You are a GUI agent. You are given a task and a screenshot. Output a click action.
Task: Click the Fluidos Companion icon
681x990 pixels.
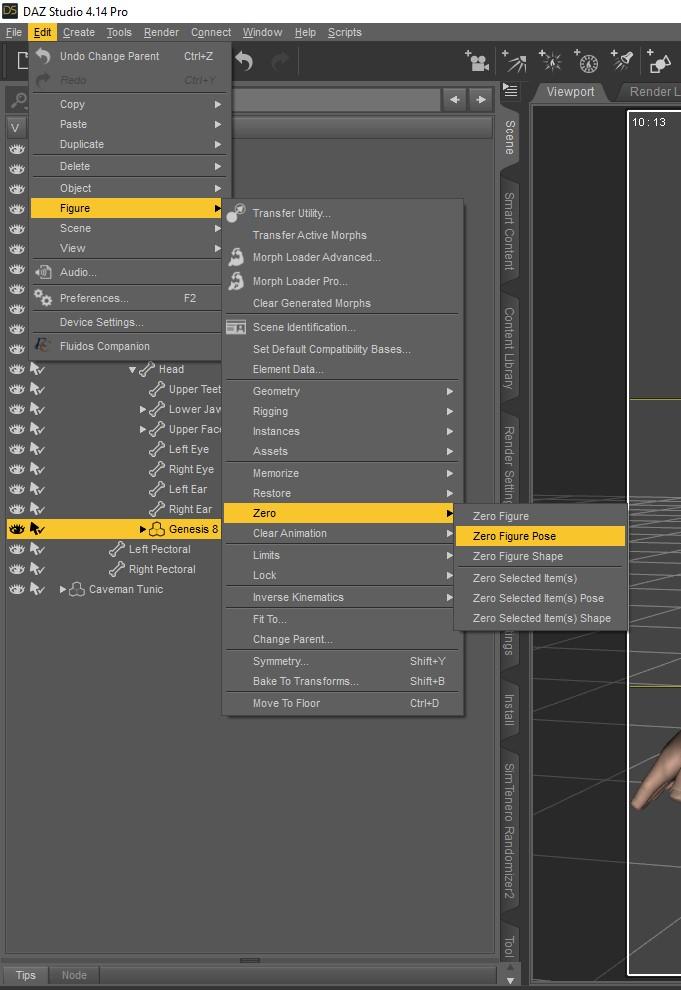(43, 345)
